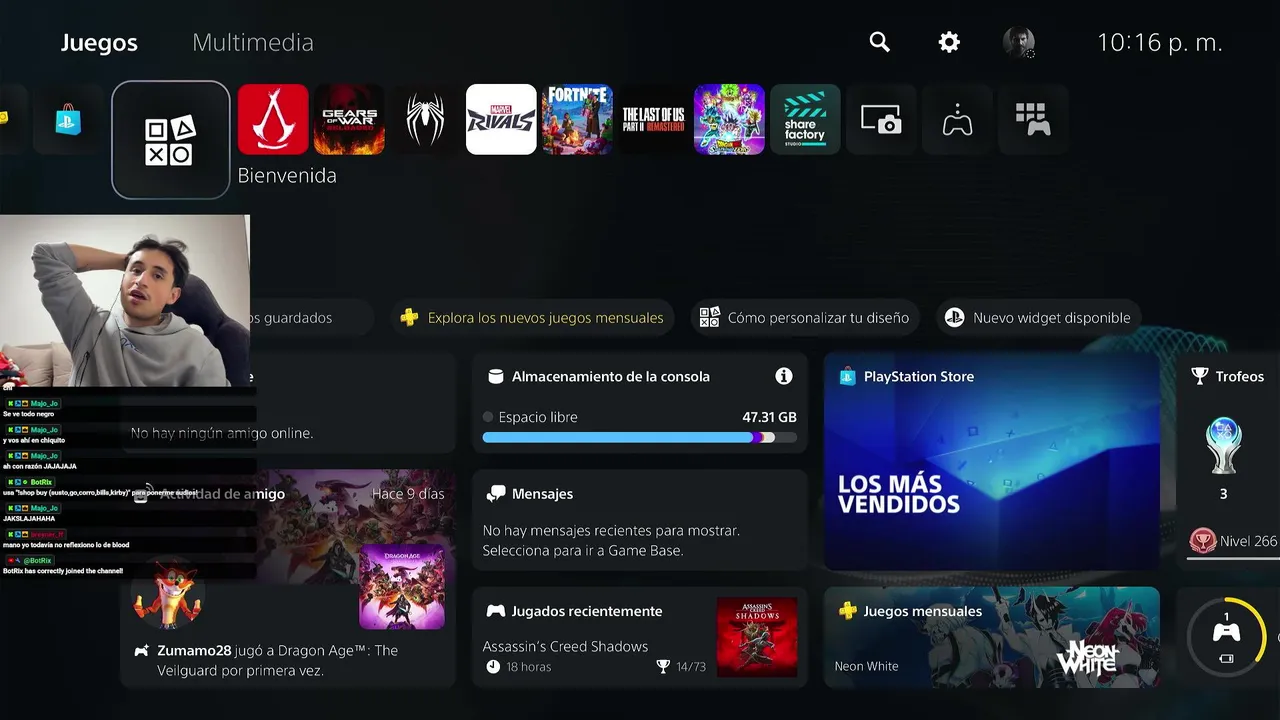Select Cómo personalizar tu diseño chip
The height and width of the screenshot is (720, 1280).
804,318
